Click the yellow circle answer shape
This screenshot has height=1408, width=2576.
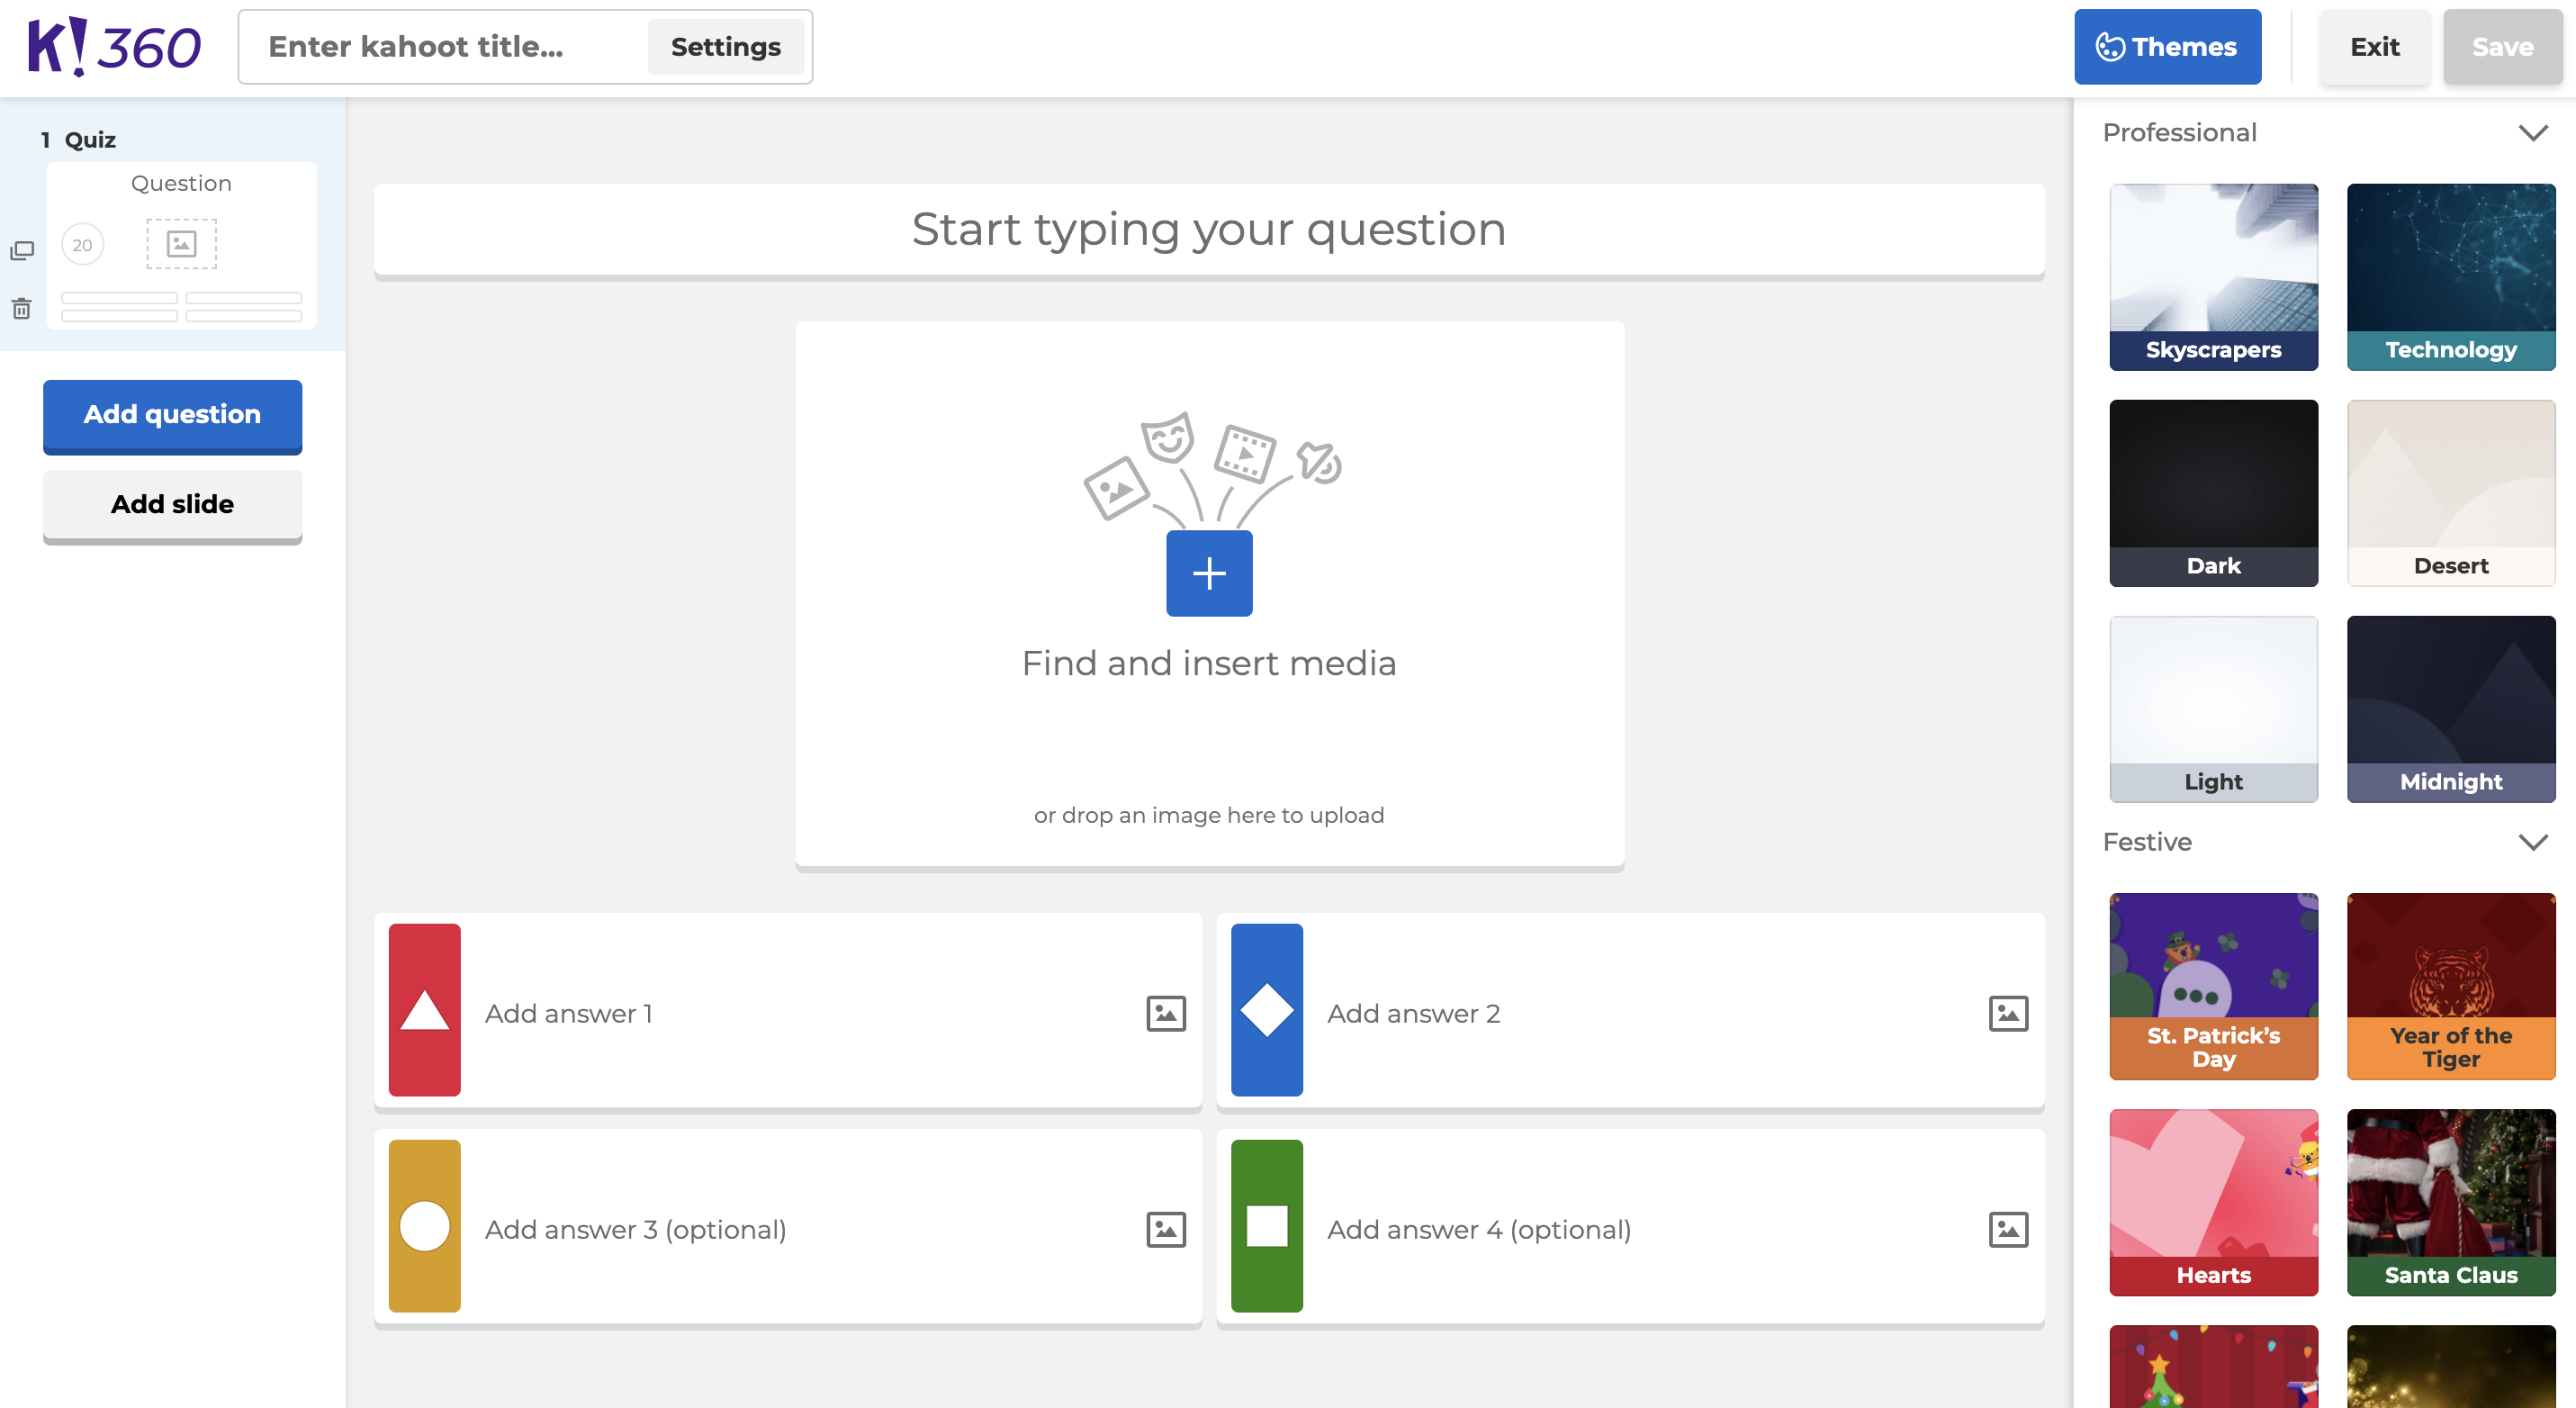coord(424,1226)
